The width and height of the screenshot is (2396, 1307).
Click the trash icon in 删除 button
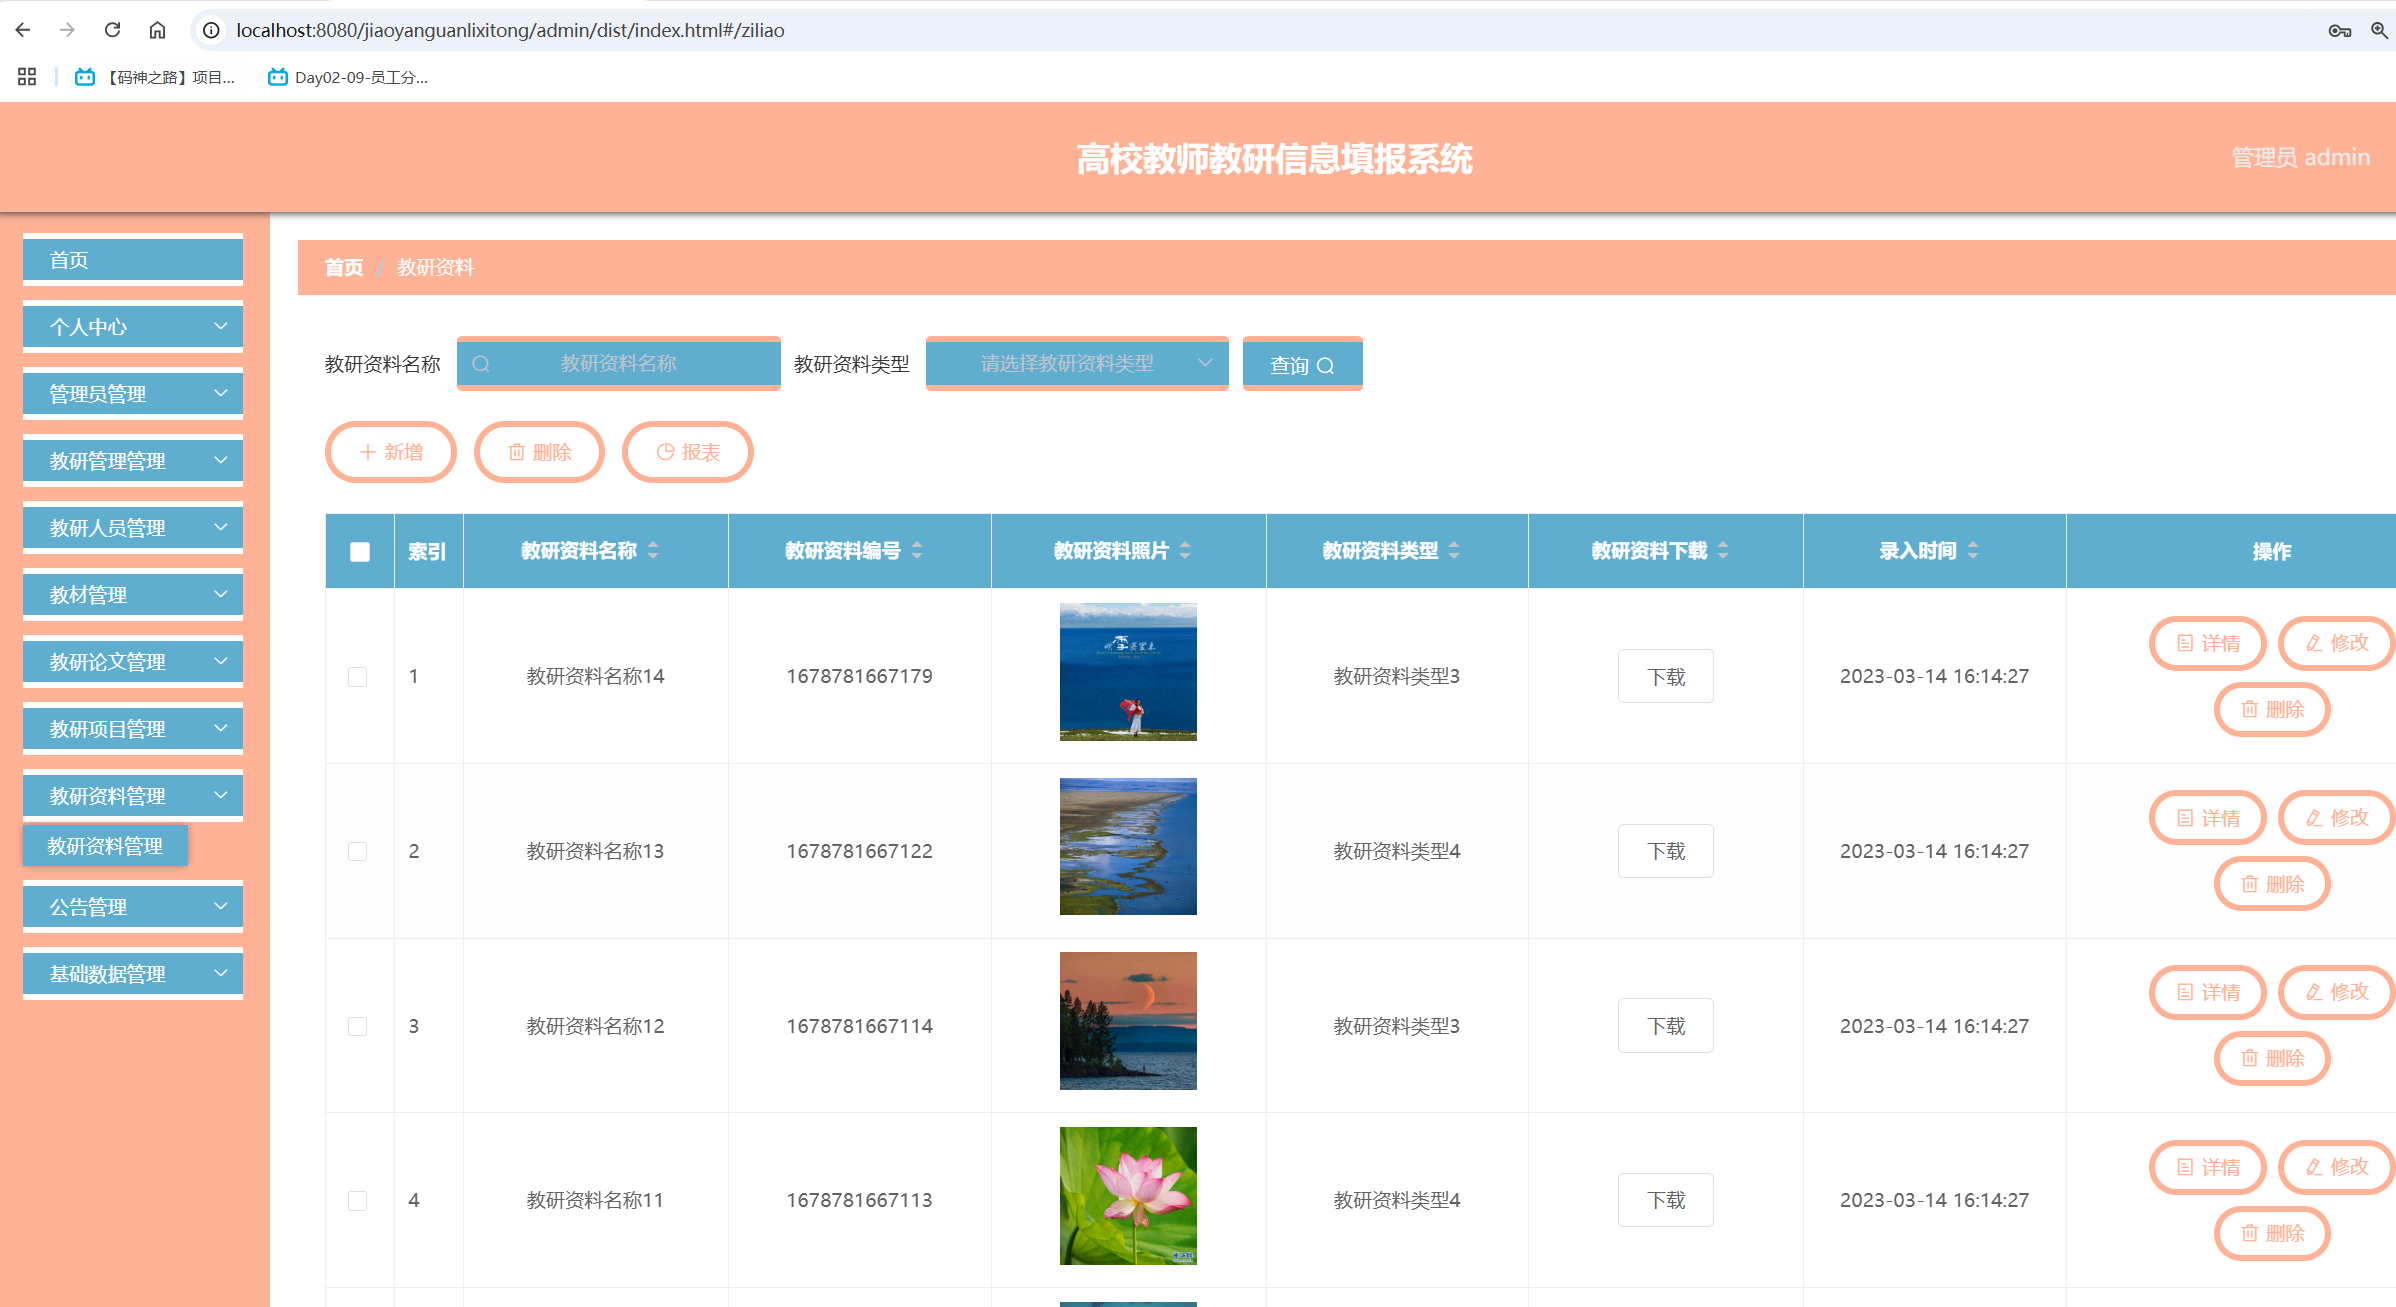pyautogui.click(x=517, y=452)
